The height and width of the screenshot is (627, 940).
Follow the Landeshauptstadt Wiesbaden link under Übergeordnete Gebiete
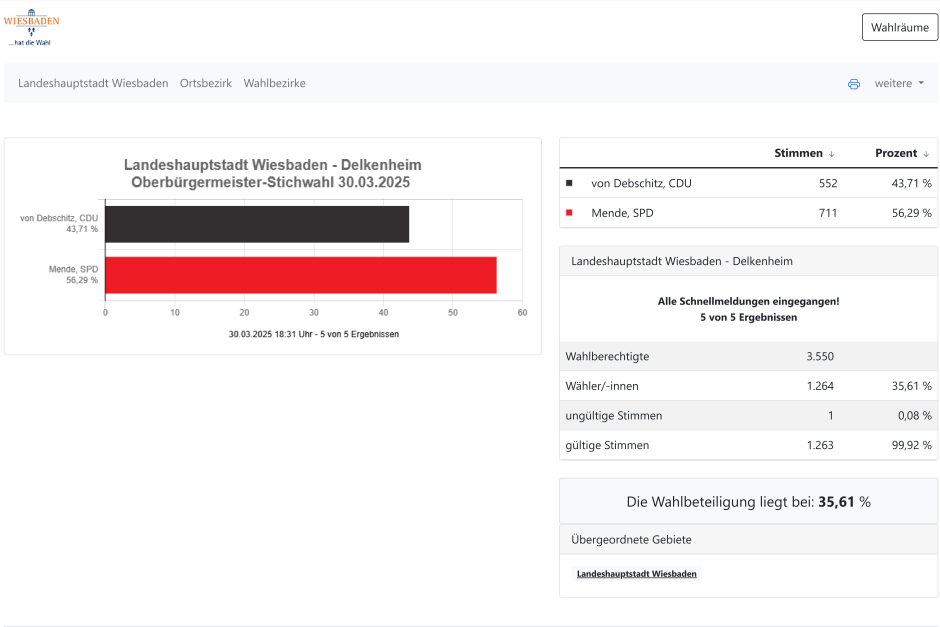637,574
